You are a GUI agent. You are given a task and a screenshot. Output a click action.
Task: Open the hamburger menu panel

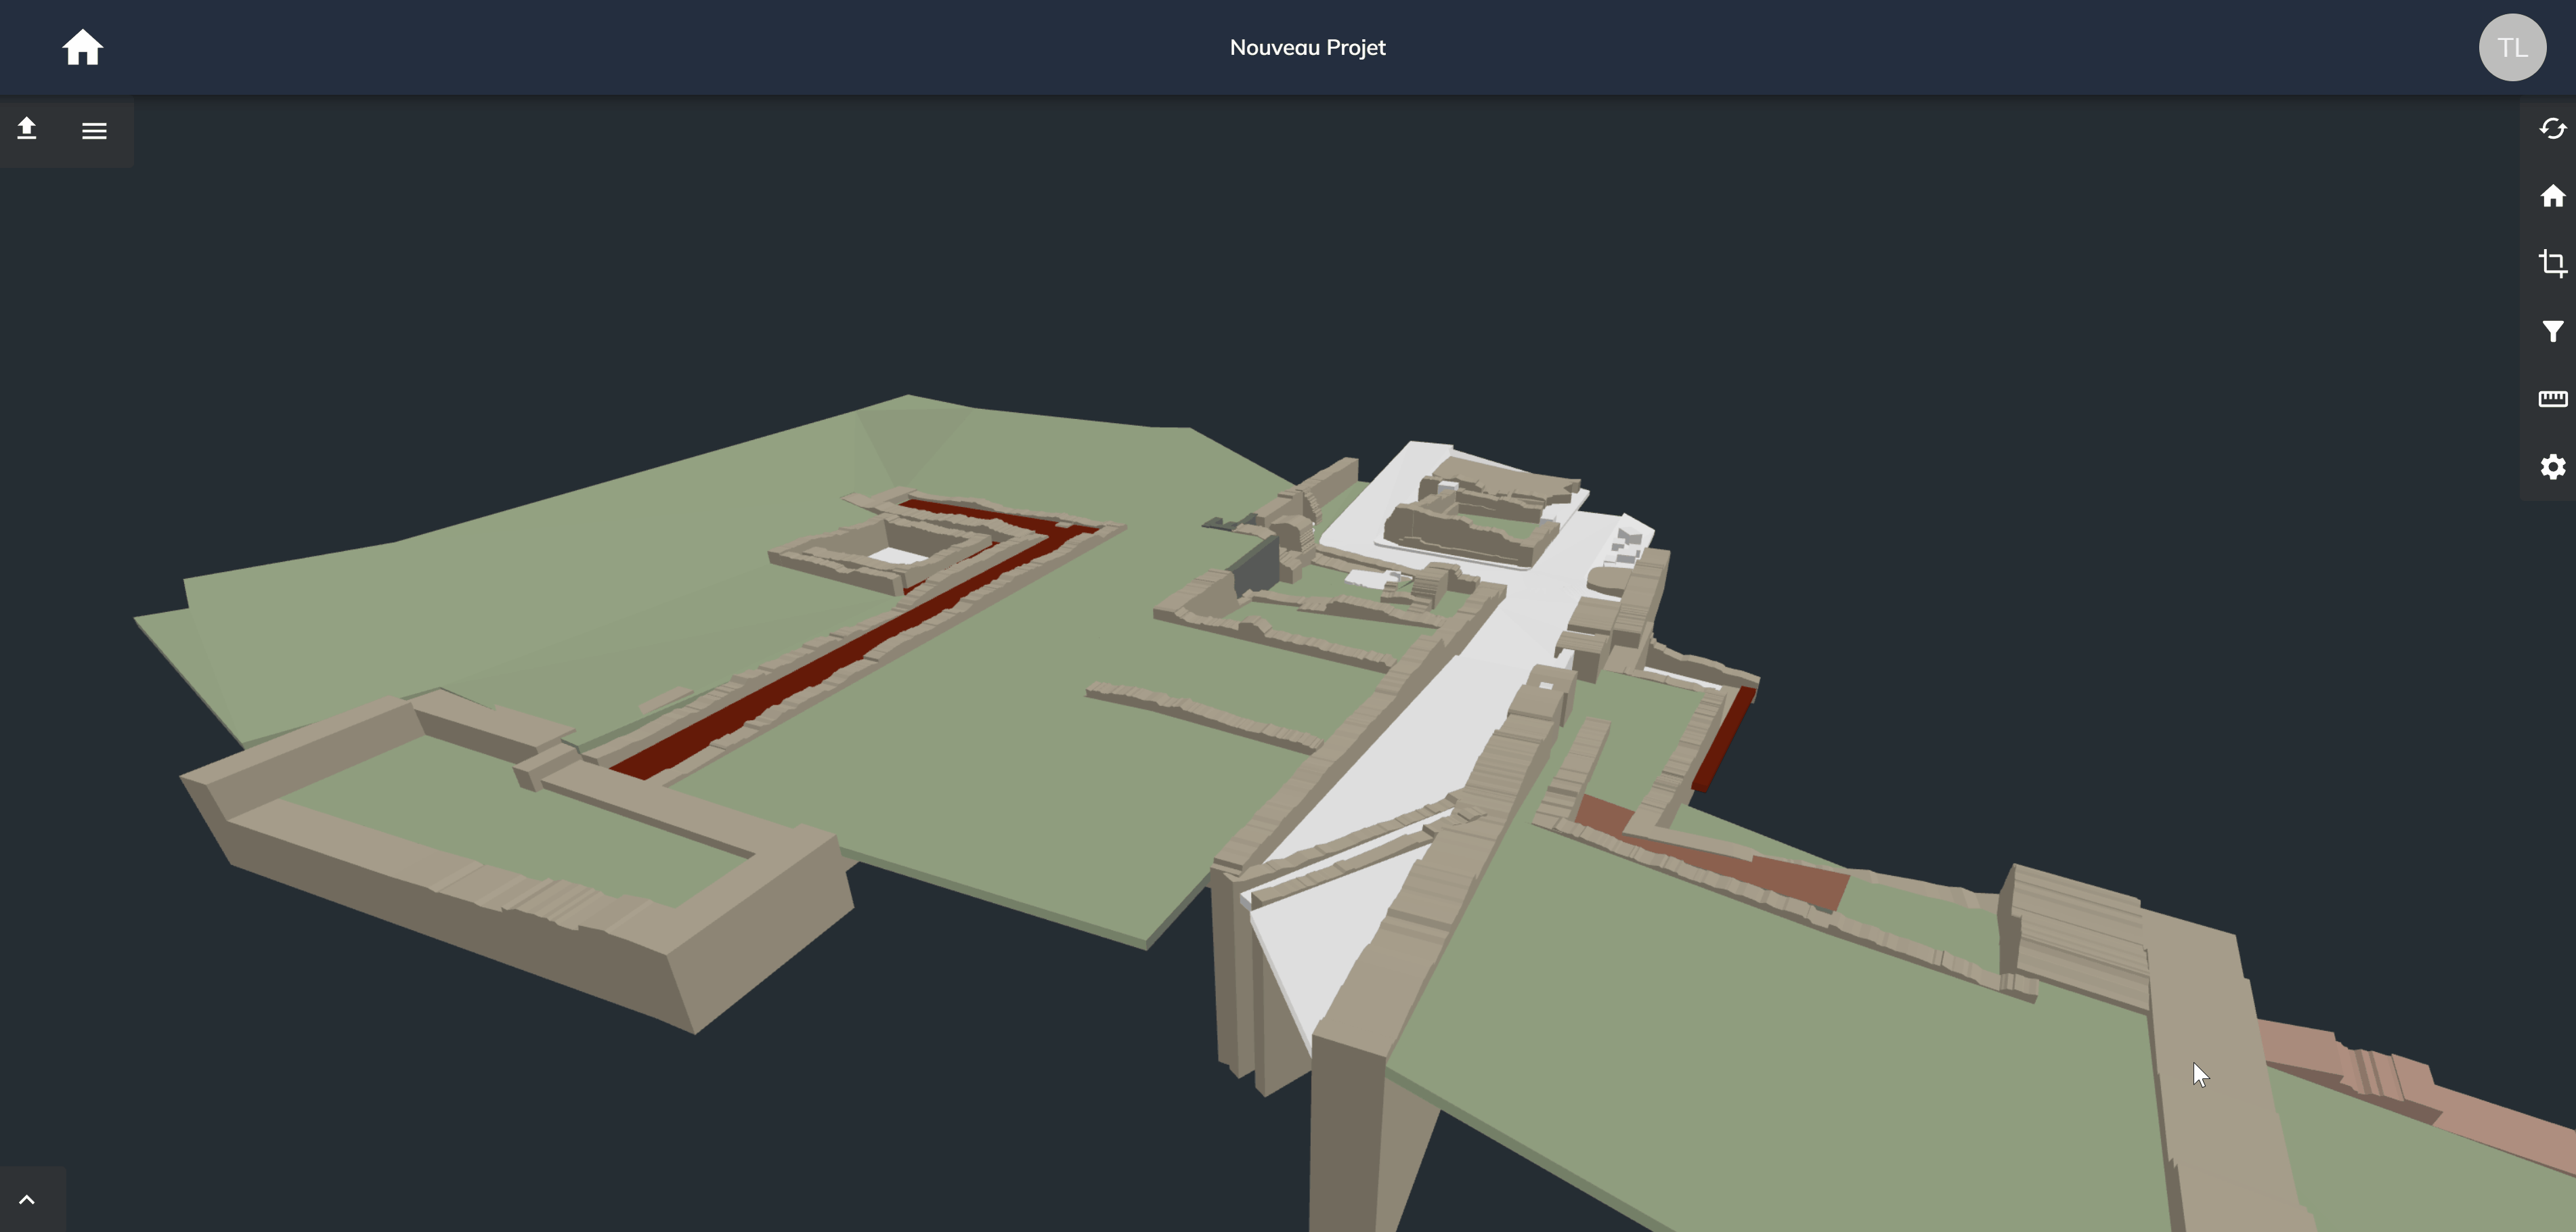(94, 131)
